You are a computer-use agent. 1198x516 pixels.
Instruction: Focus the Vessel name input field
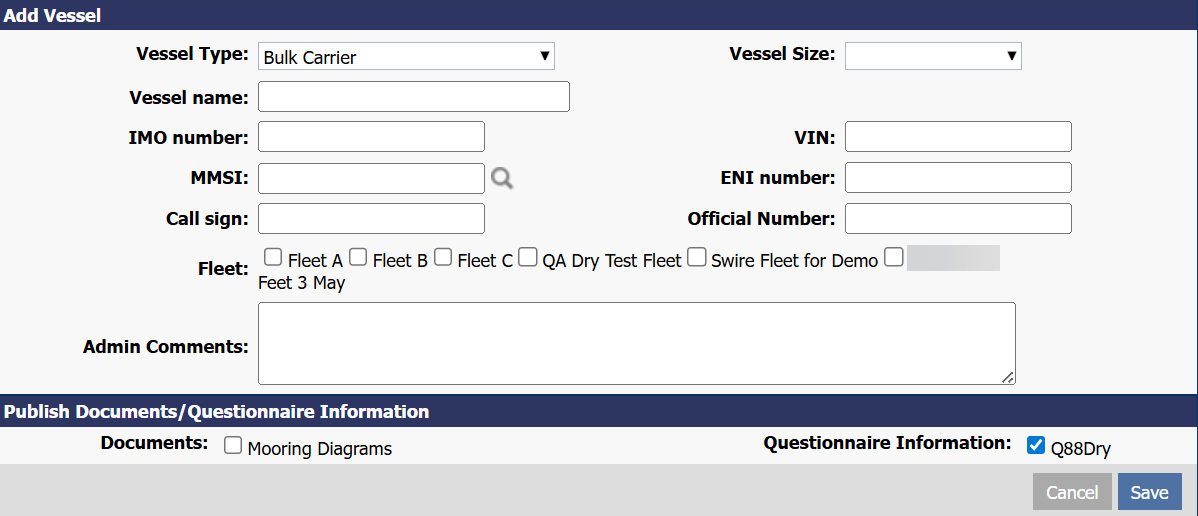point(414,97)
